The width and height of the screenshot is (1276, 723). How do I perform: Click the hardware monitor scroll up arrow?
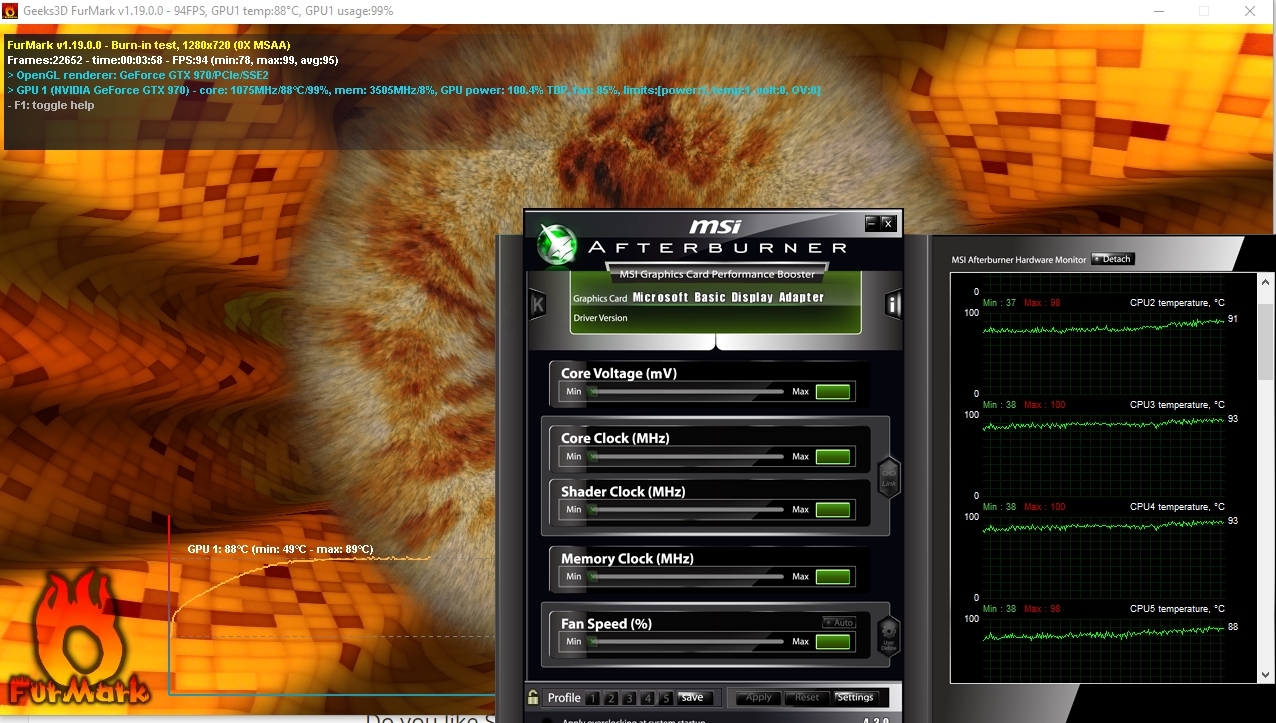(1266, 281)
